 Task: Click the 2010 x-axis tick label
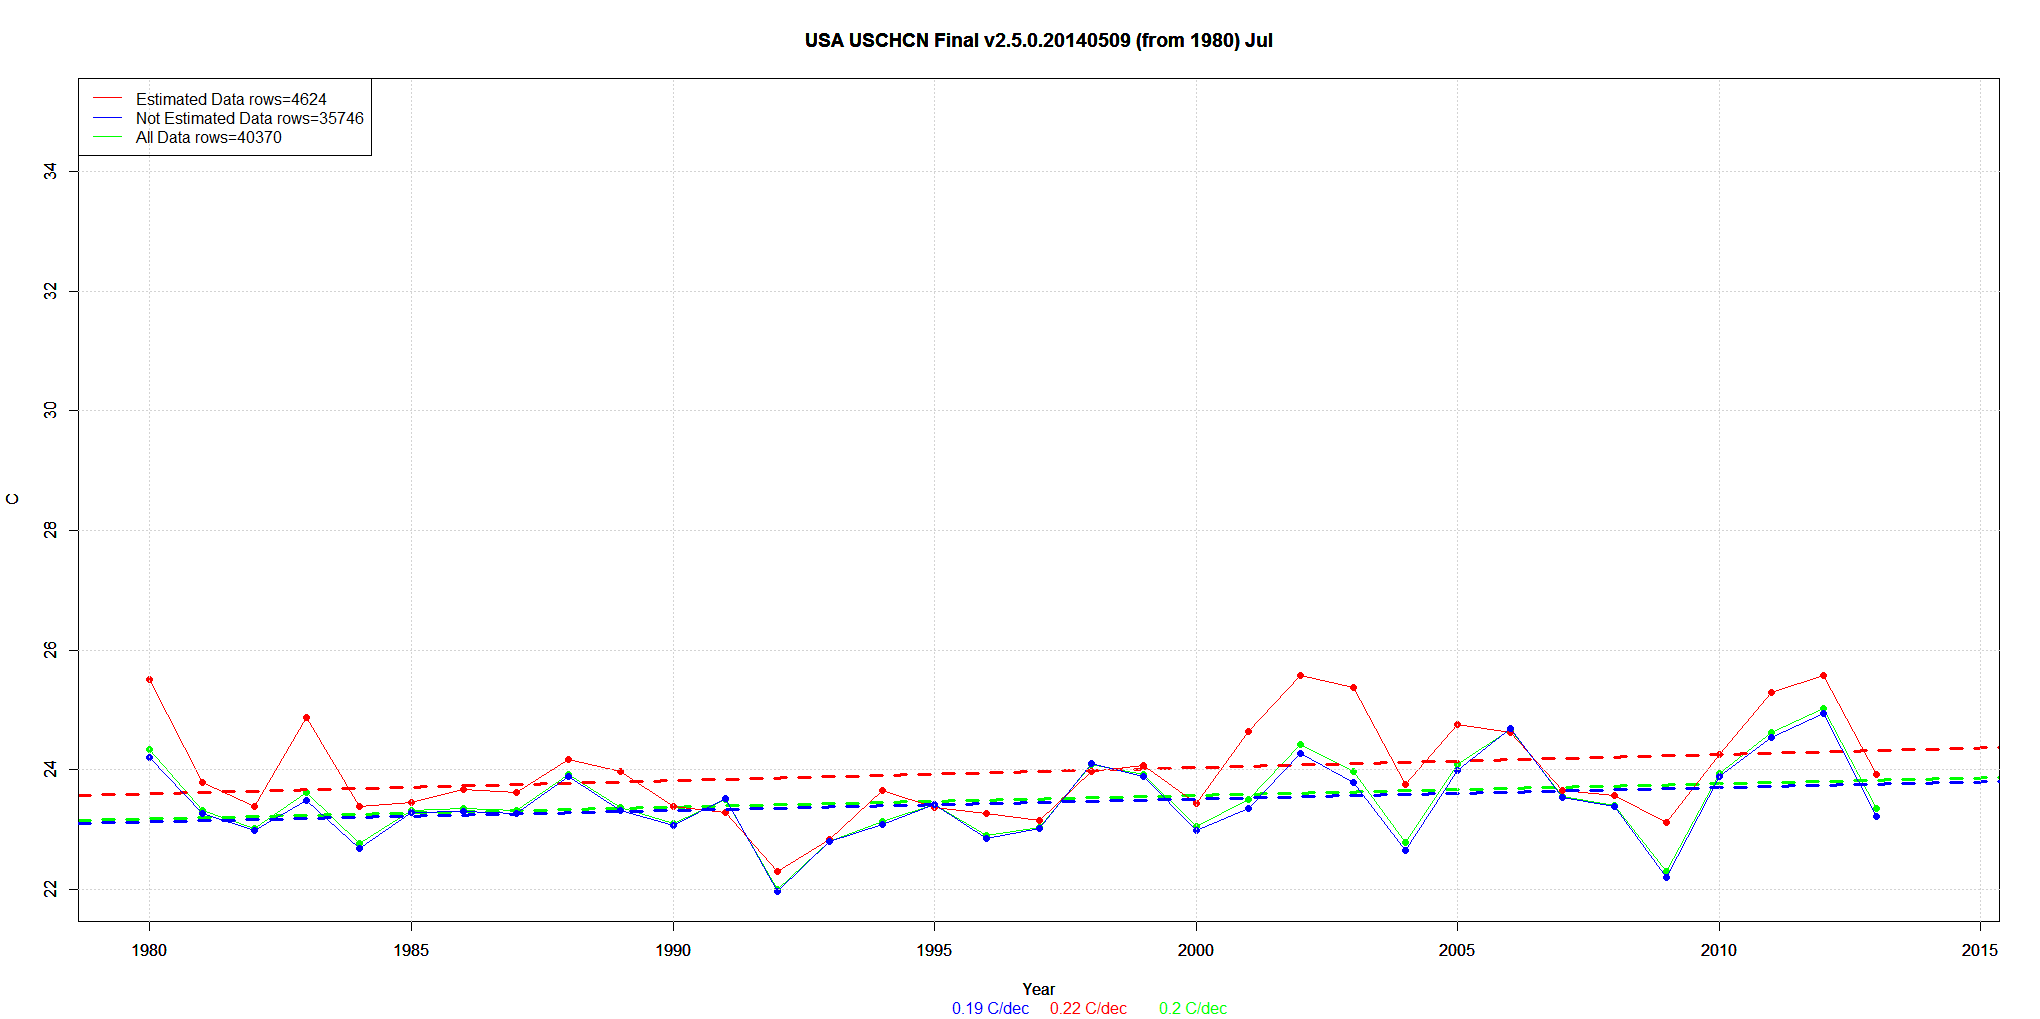(x=1718, y=950)
